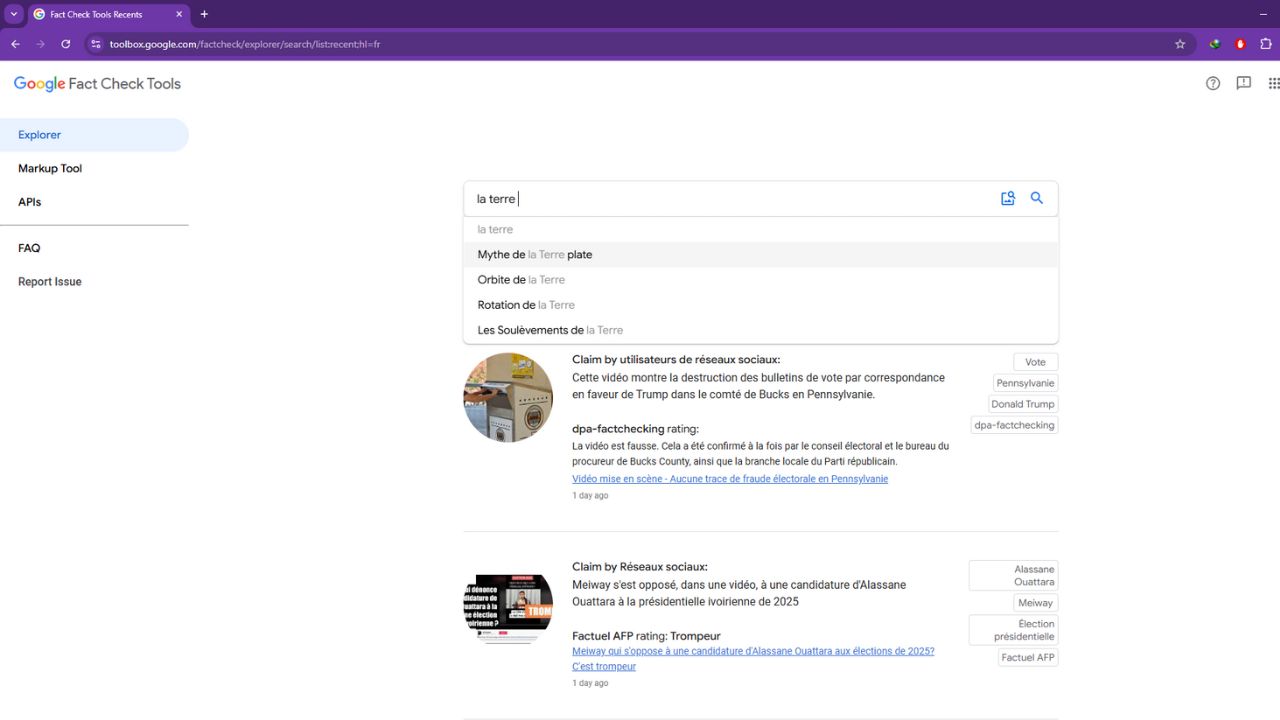The image size is (1280, 720).
Task: Click the image search icon in search box
Action: (x=1008, y=198)
